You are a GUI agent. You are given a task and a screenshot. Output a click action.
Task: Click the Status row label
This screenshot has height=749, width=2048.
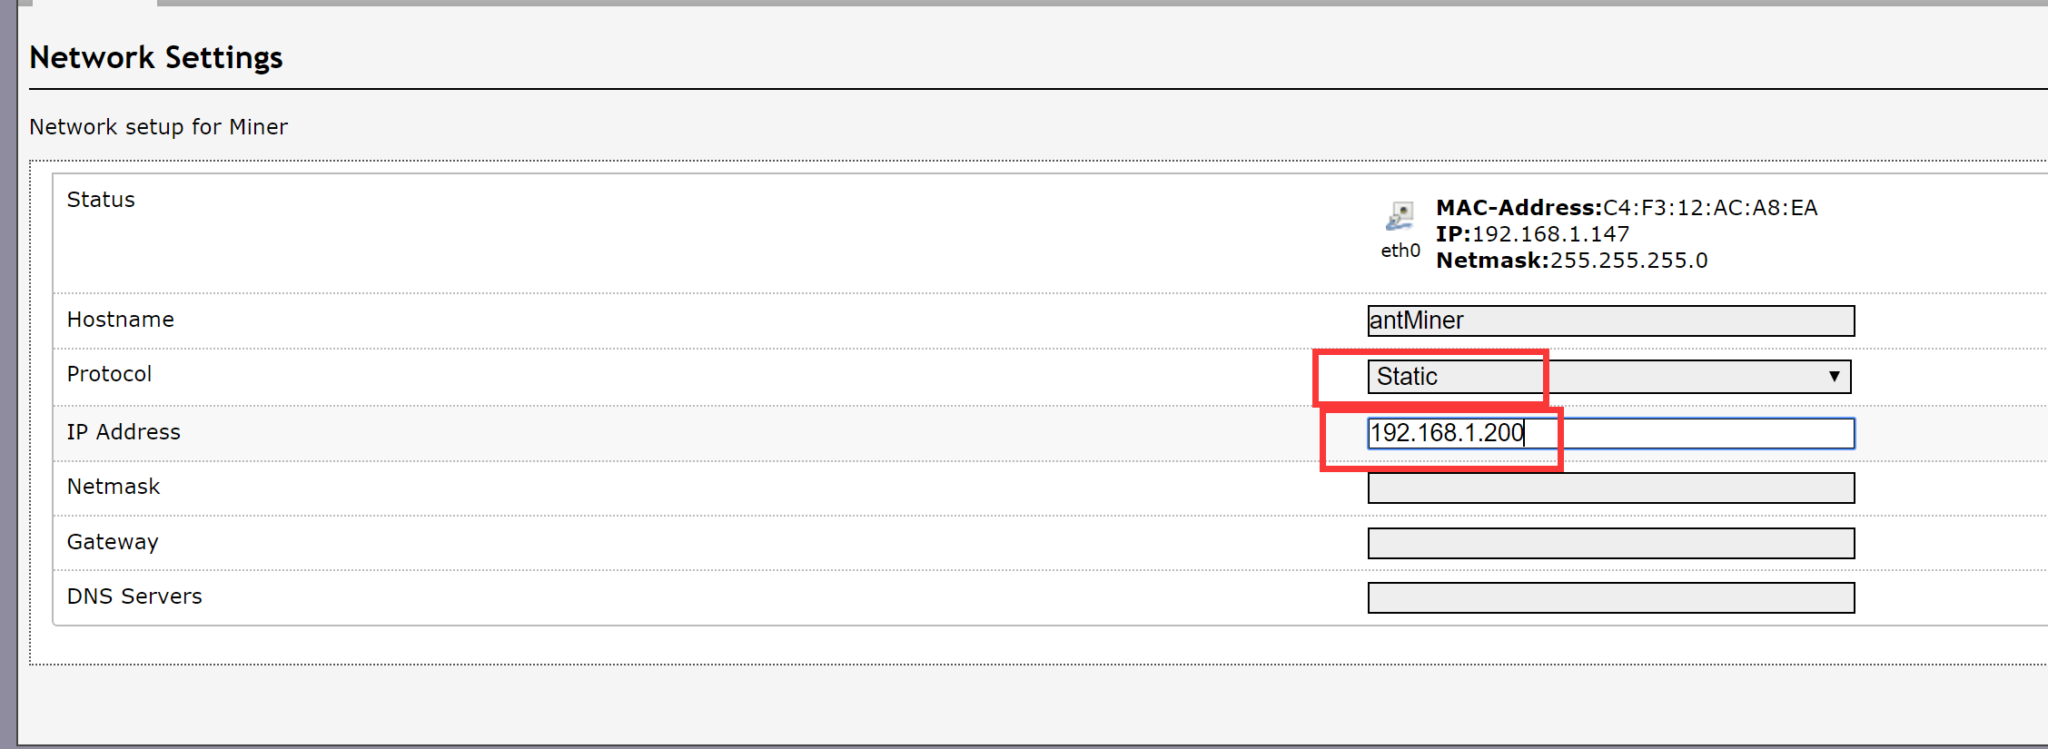click(100, 199)
